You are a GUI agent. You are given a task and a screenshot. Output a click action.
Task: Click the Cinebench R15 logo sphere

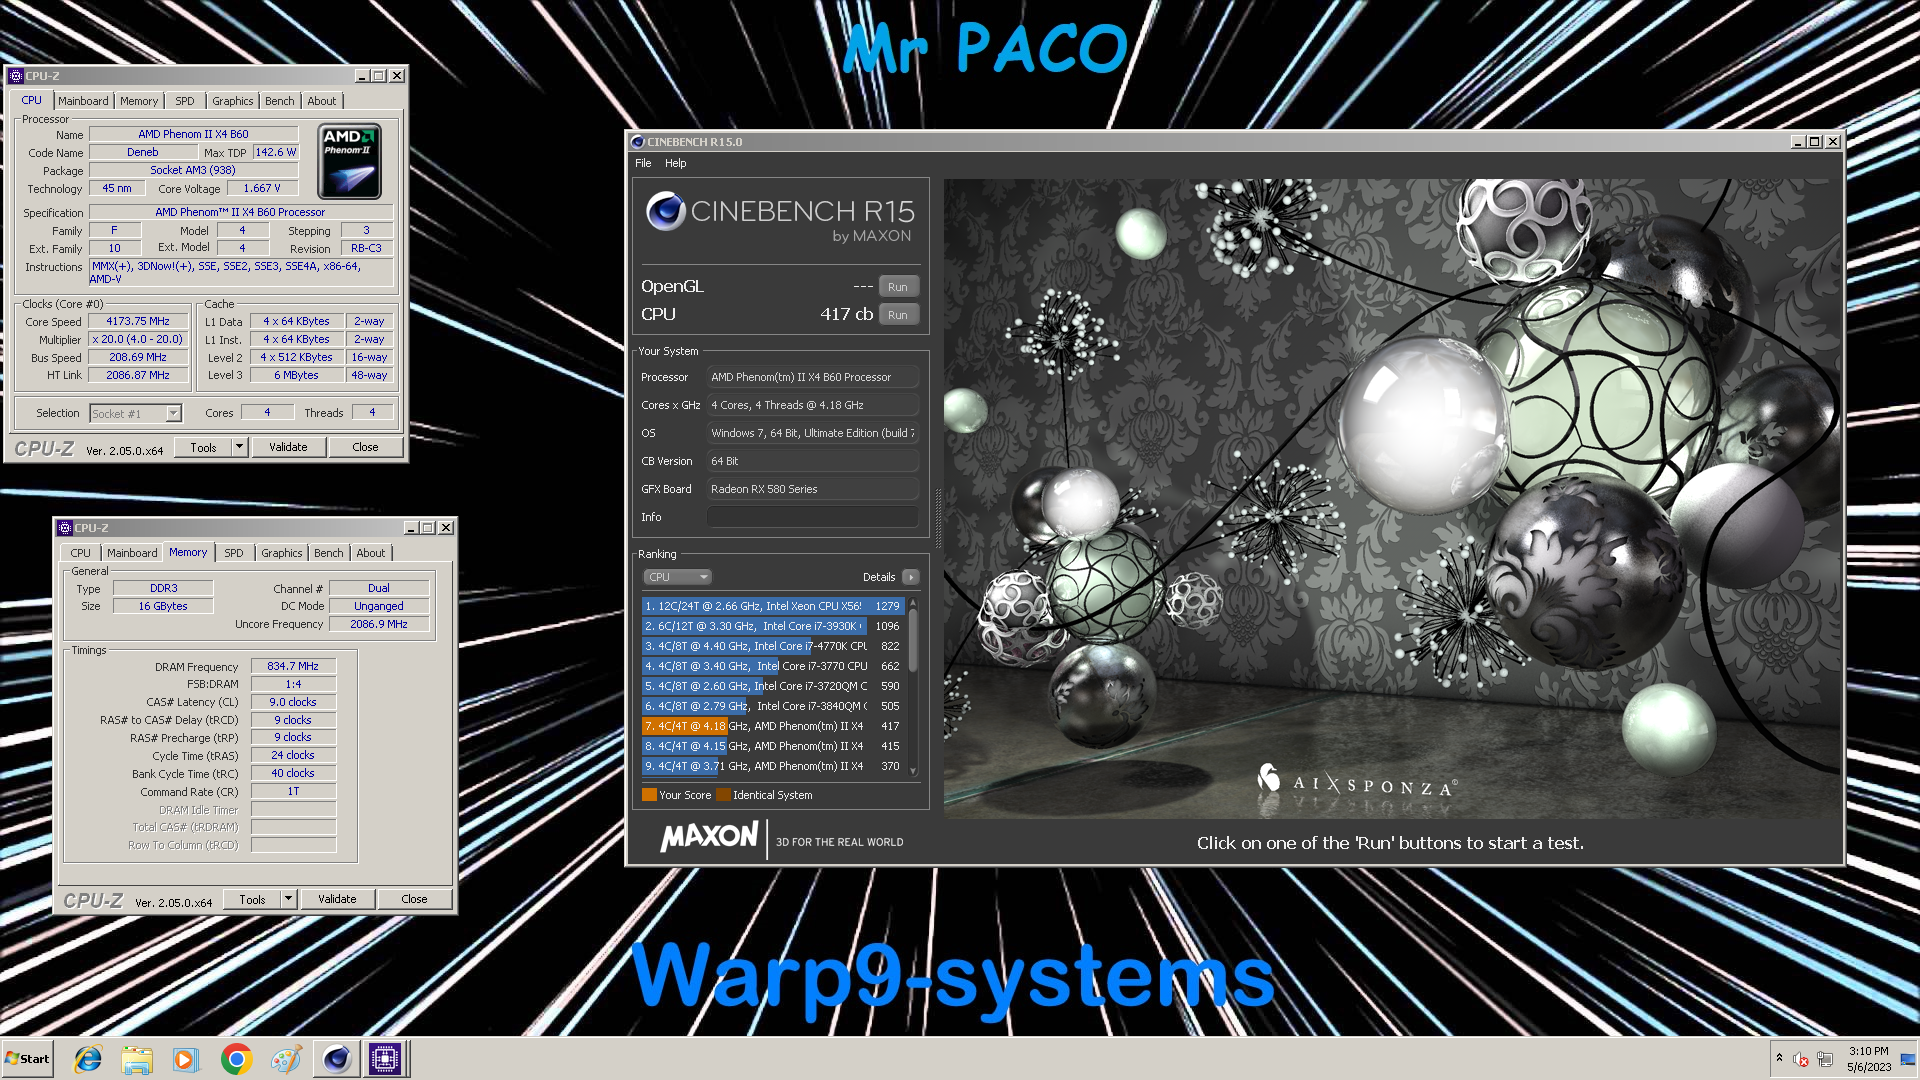coord(665,211)
